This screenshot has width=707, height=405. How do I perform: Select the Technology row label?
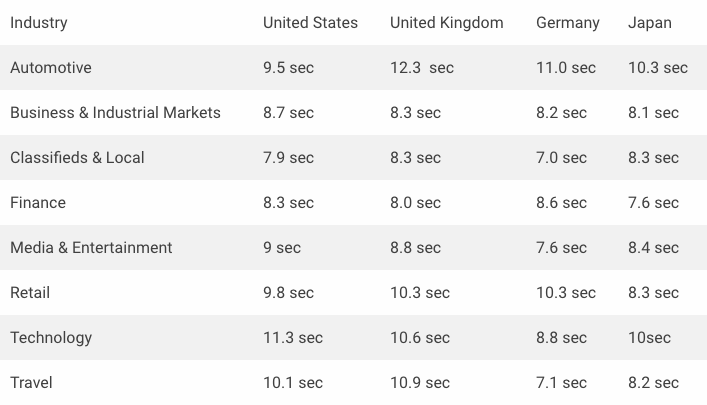click(51, 338)
